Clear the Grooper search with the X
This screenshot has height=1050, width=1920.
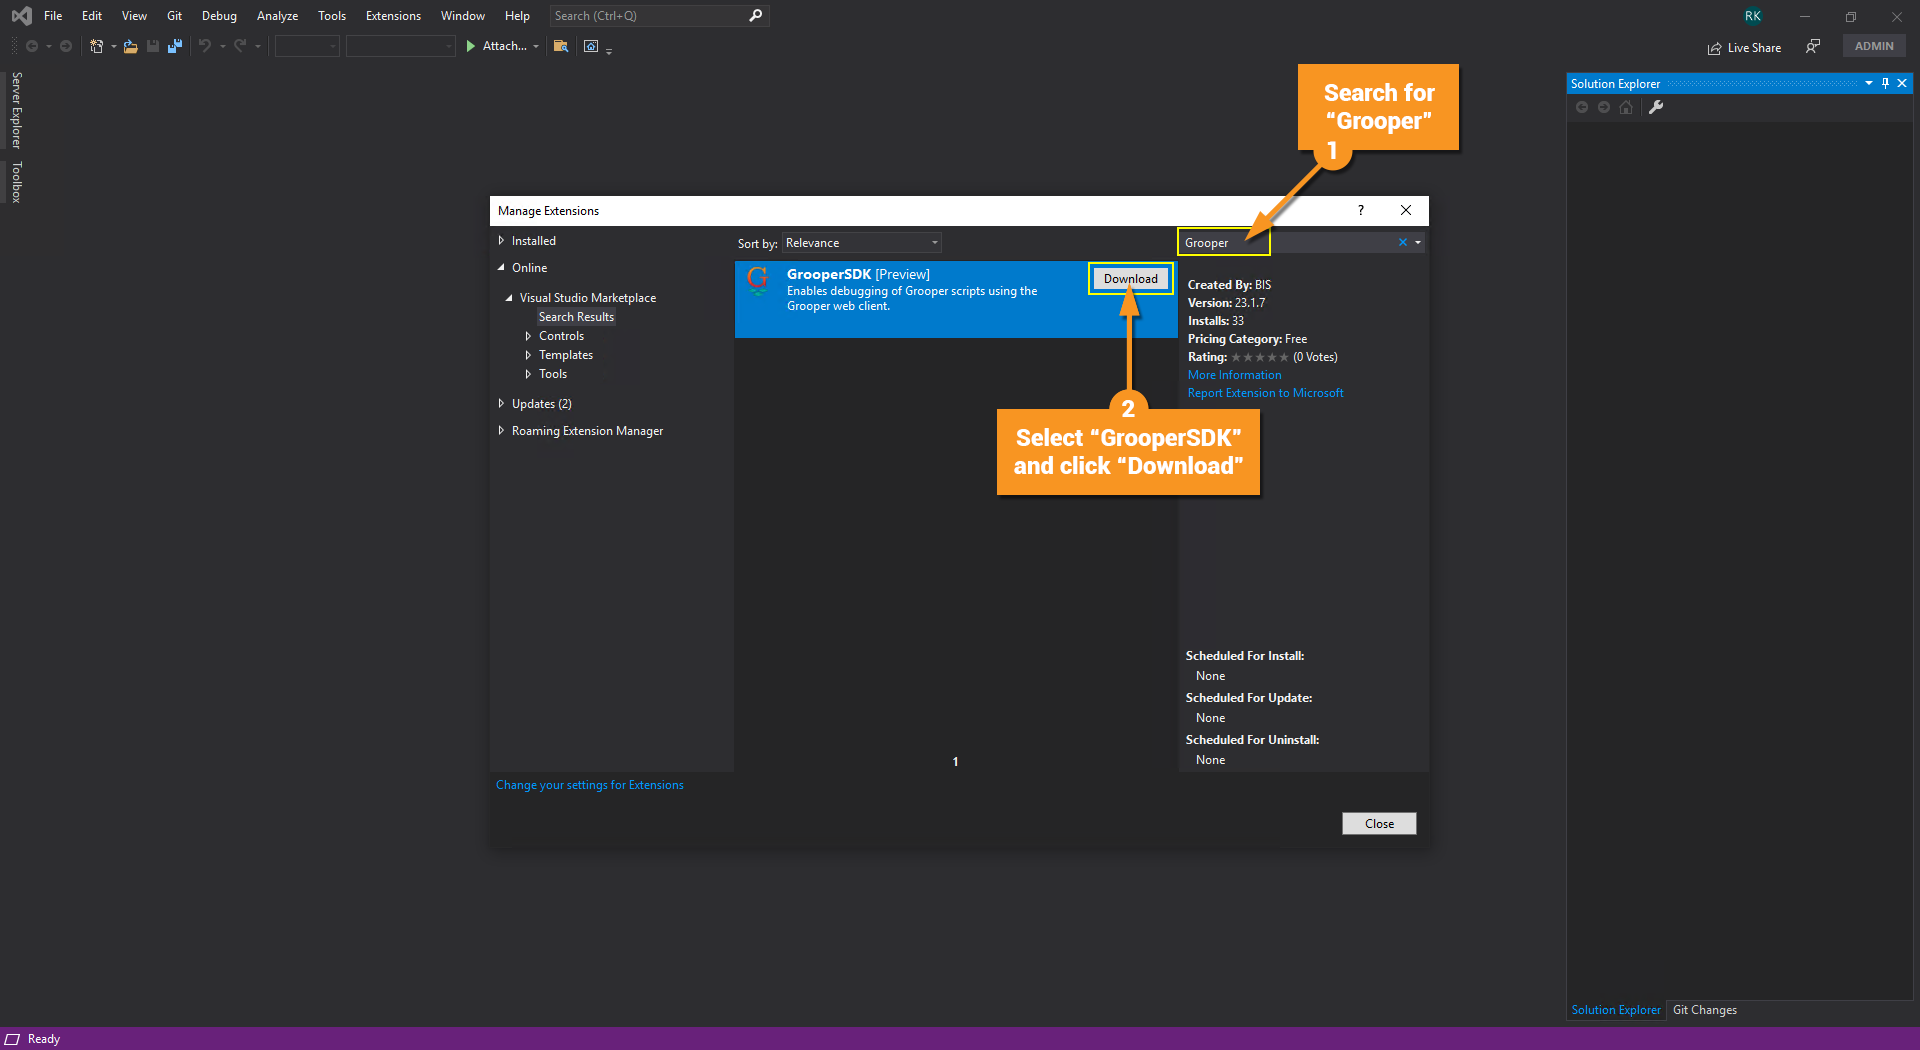[1402, 242]
